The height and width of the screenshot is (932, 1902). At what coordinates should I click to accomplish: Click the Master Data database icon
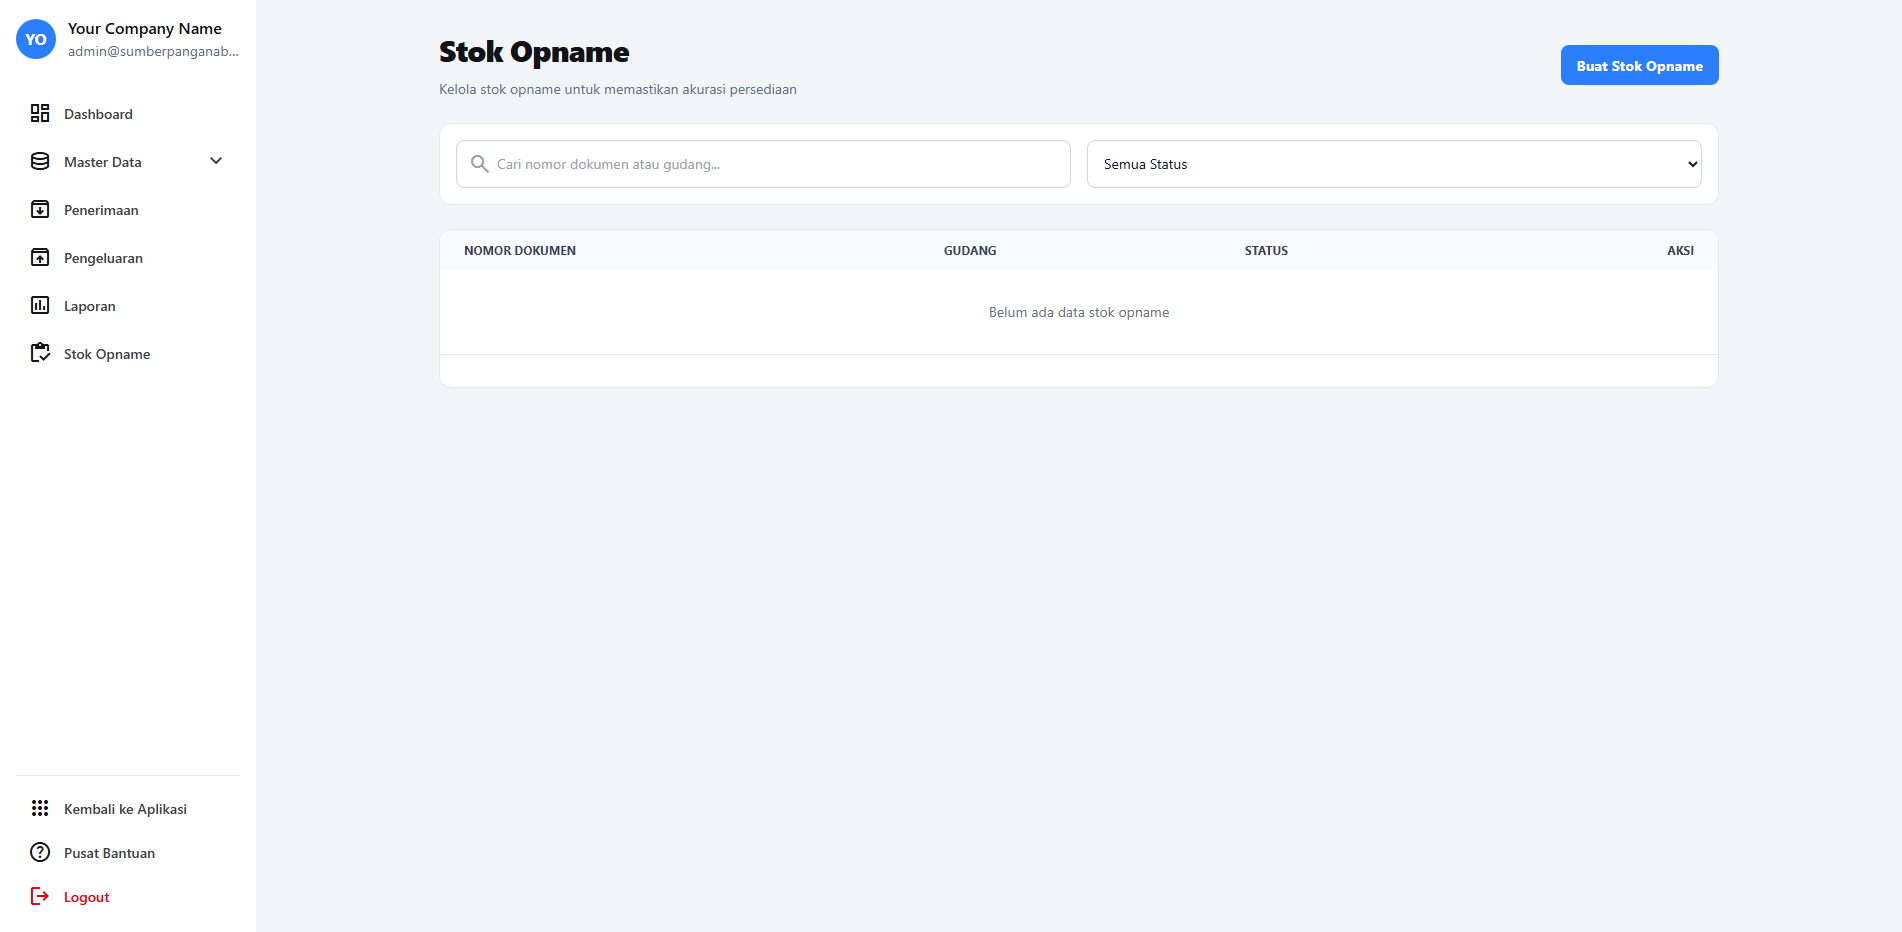[x=39, y=161]
